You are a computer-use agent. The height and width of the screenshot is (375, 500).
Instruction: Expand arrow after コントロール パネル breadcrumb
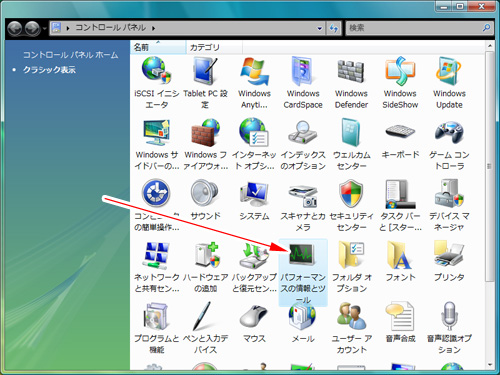pos(153,28)
